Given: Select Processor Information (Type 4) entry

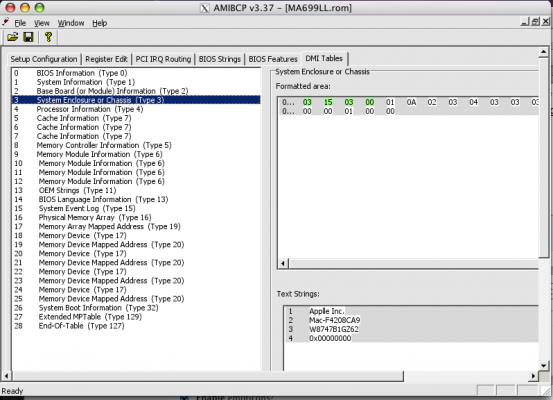Looking at the screenshot, I should pyautogui.click(x=90, y=109).
